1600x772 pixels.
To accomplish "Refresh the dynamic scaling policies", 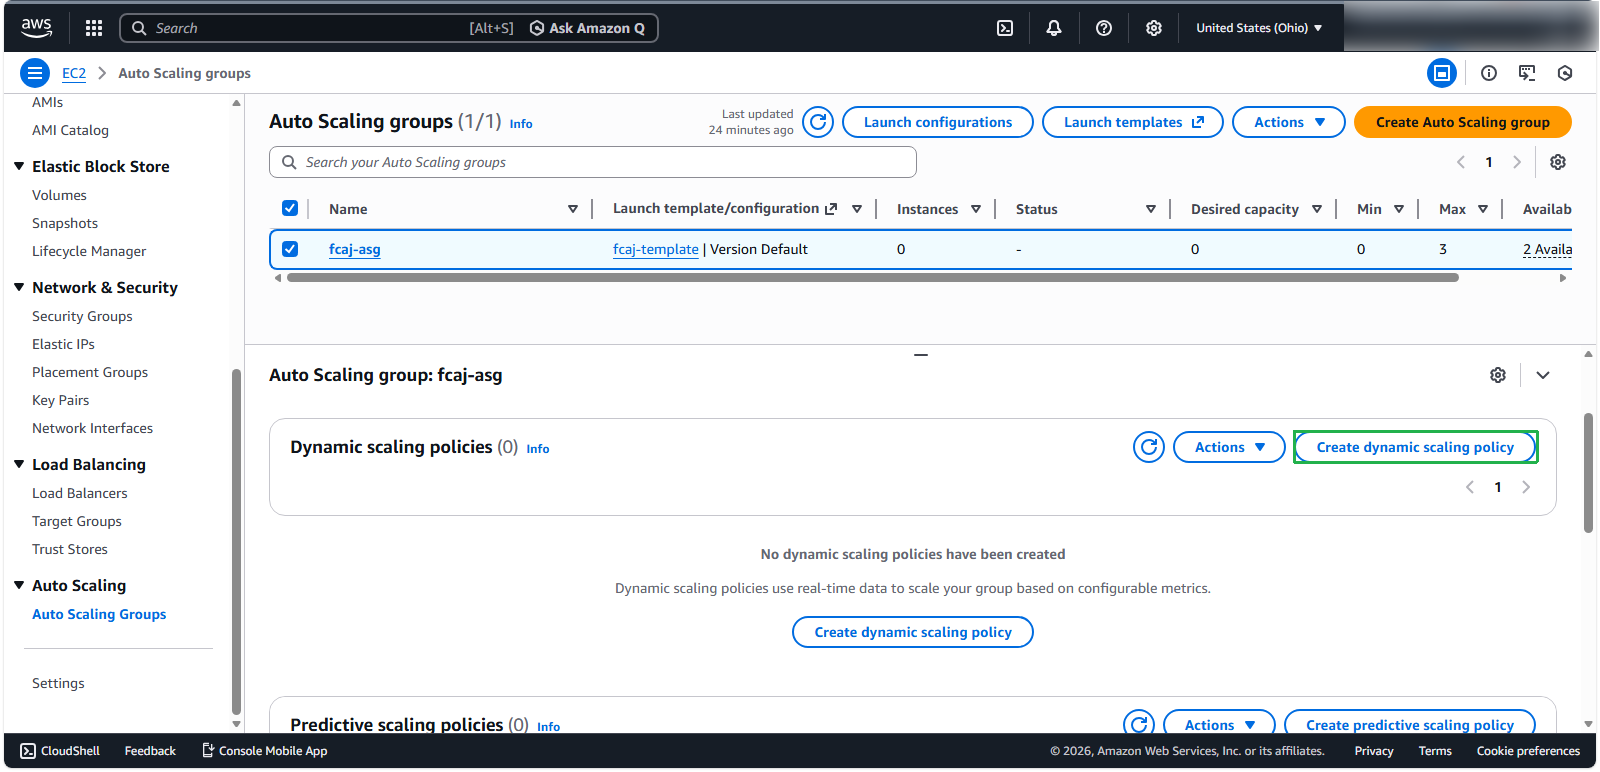I will click(1149, 447).
